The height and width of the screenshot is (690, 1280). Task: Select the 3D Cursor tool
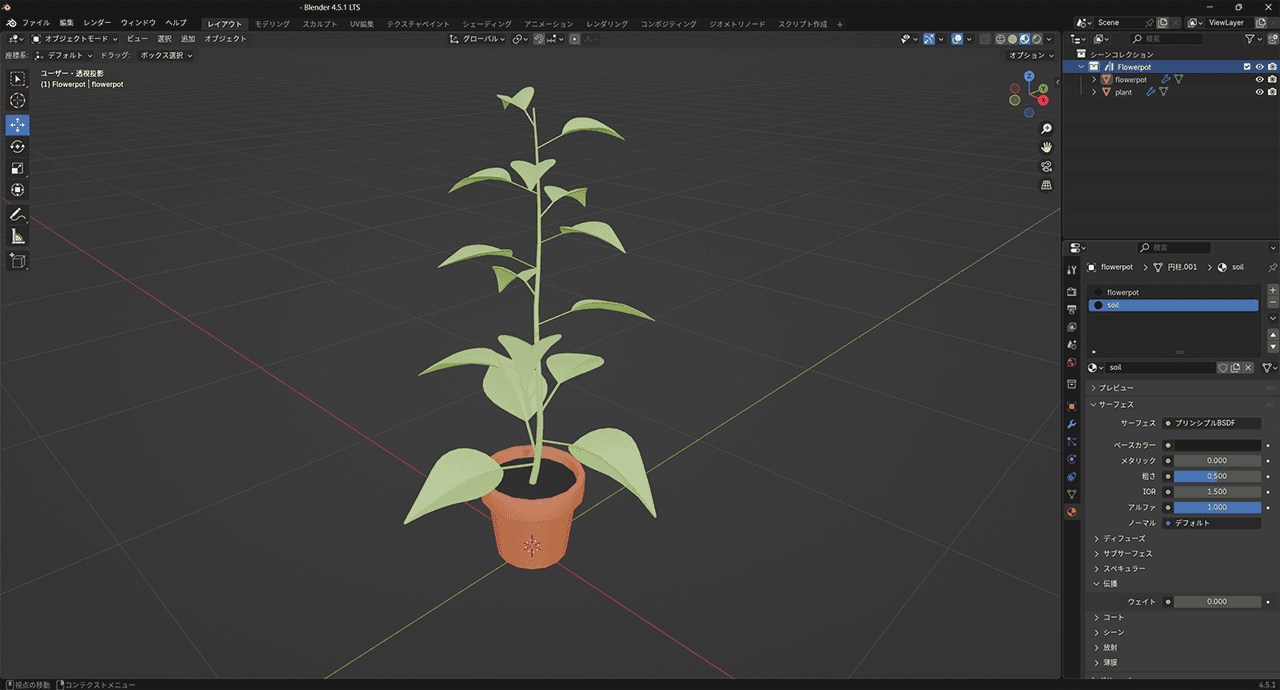(x=17, y=101)
